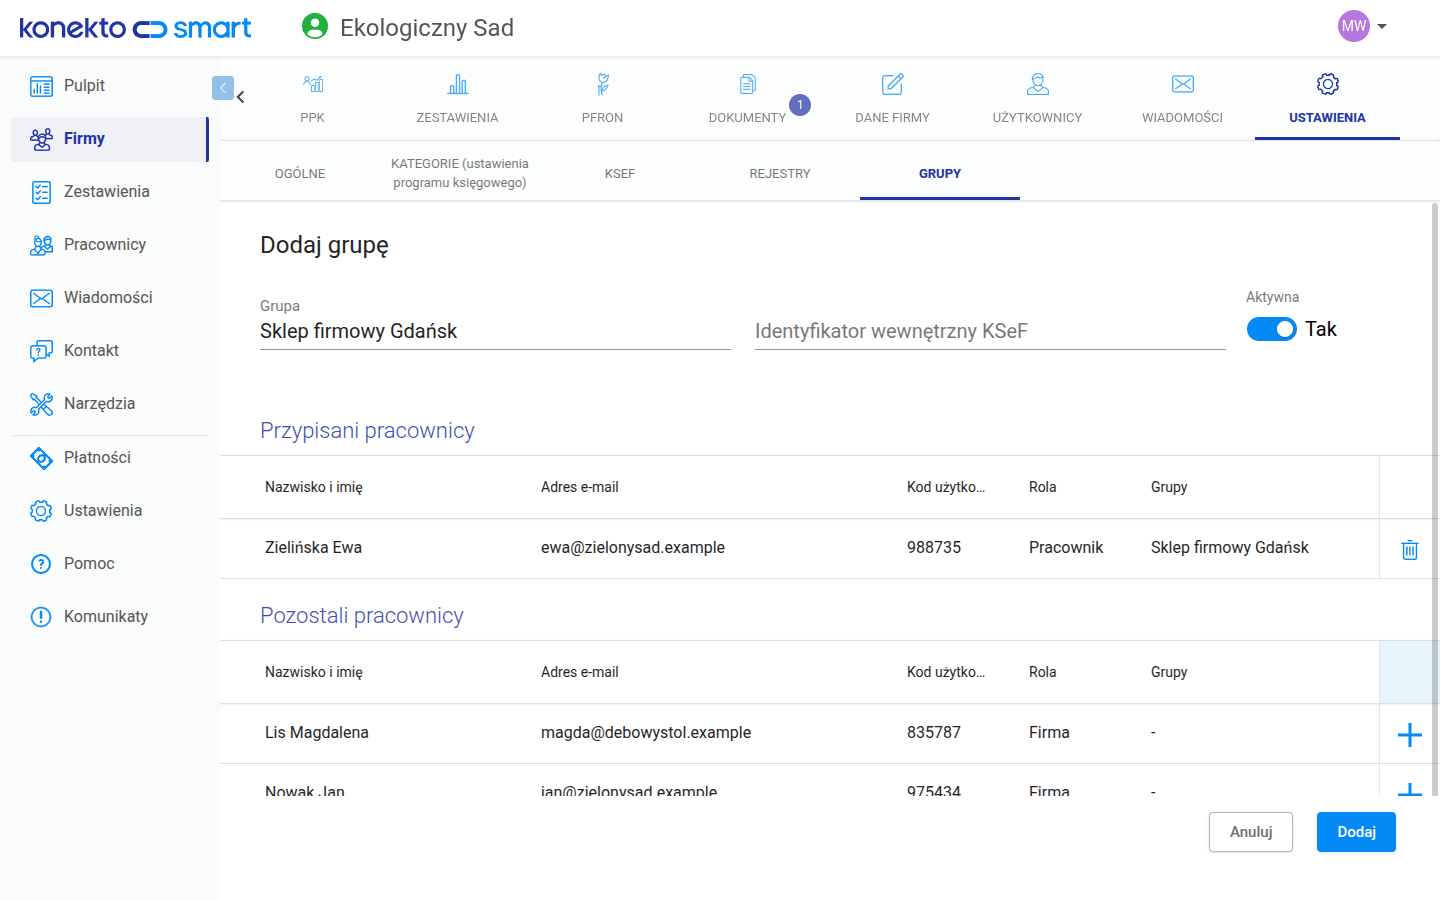
Task: Open Ustawienia in the sidebar
Action: (110, 511)
